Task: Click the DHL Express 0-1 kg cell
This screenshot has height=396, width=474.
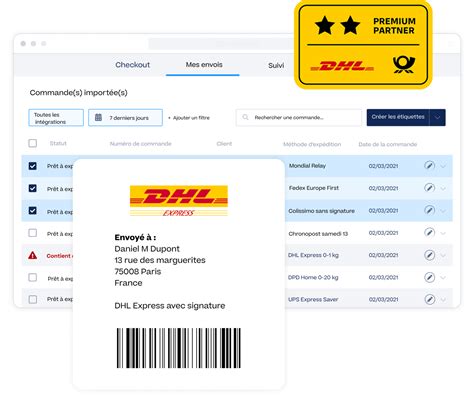Action: point(313,255)
